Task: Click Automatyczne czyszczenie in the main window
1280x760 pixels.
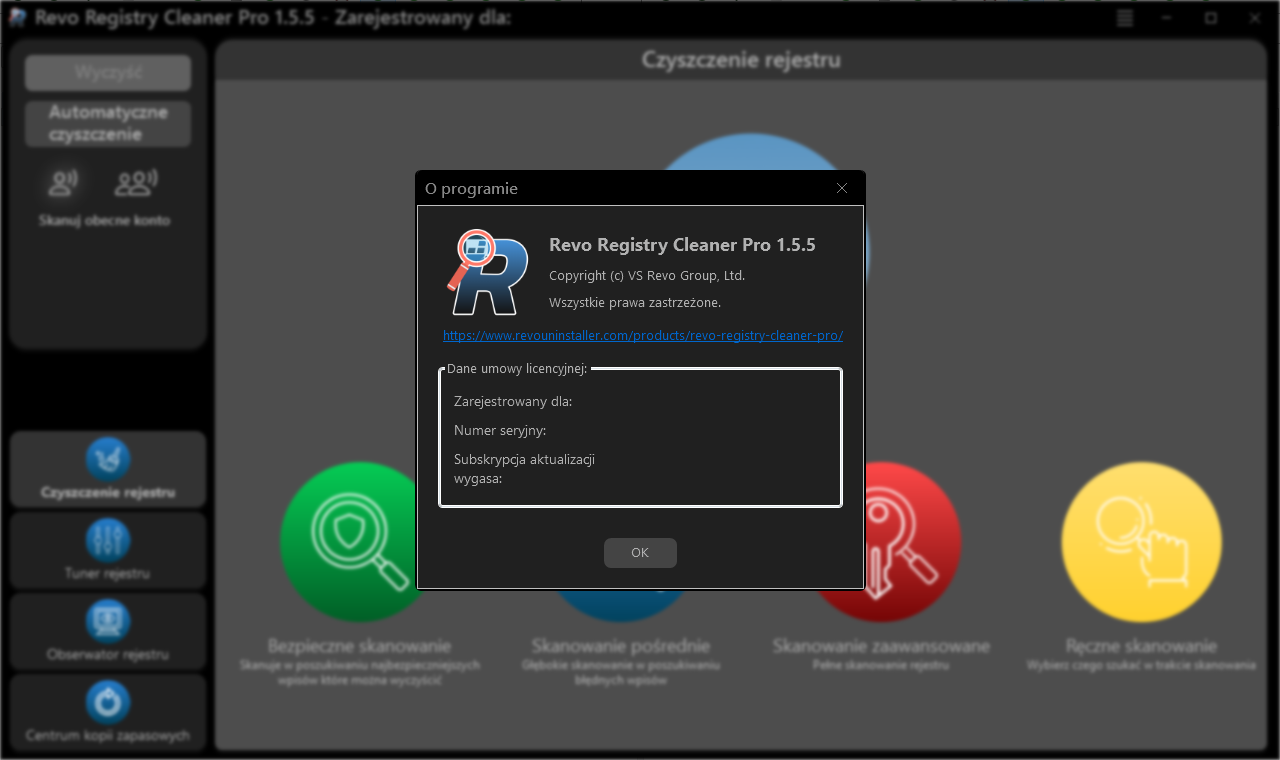Action: 108,124
